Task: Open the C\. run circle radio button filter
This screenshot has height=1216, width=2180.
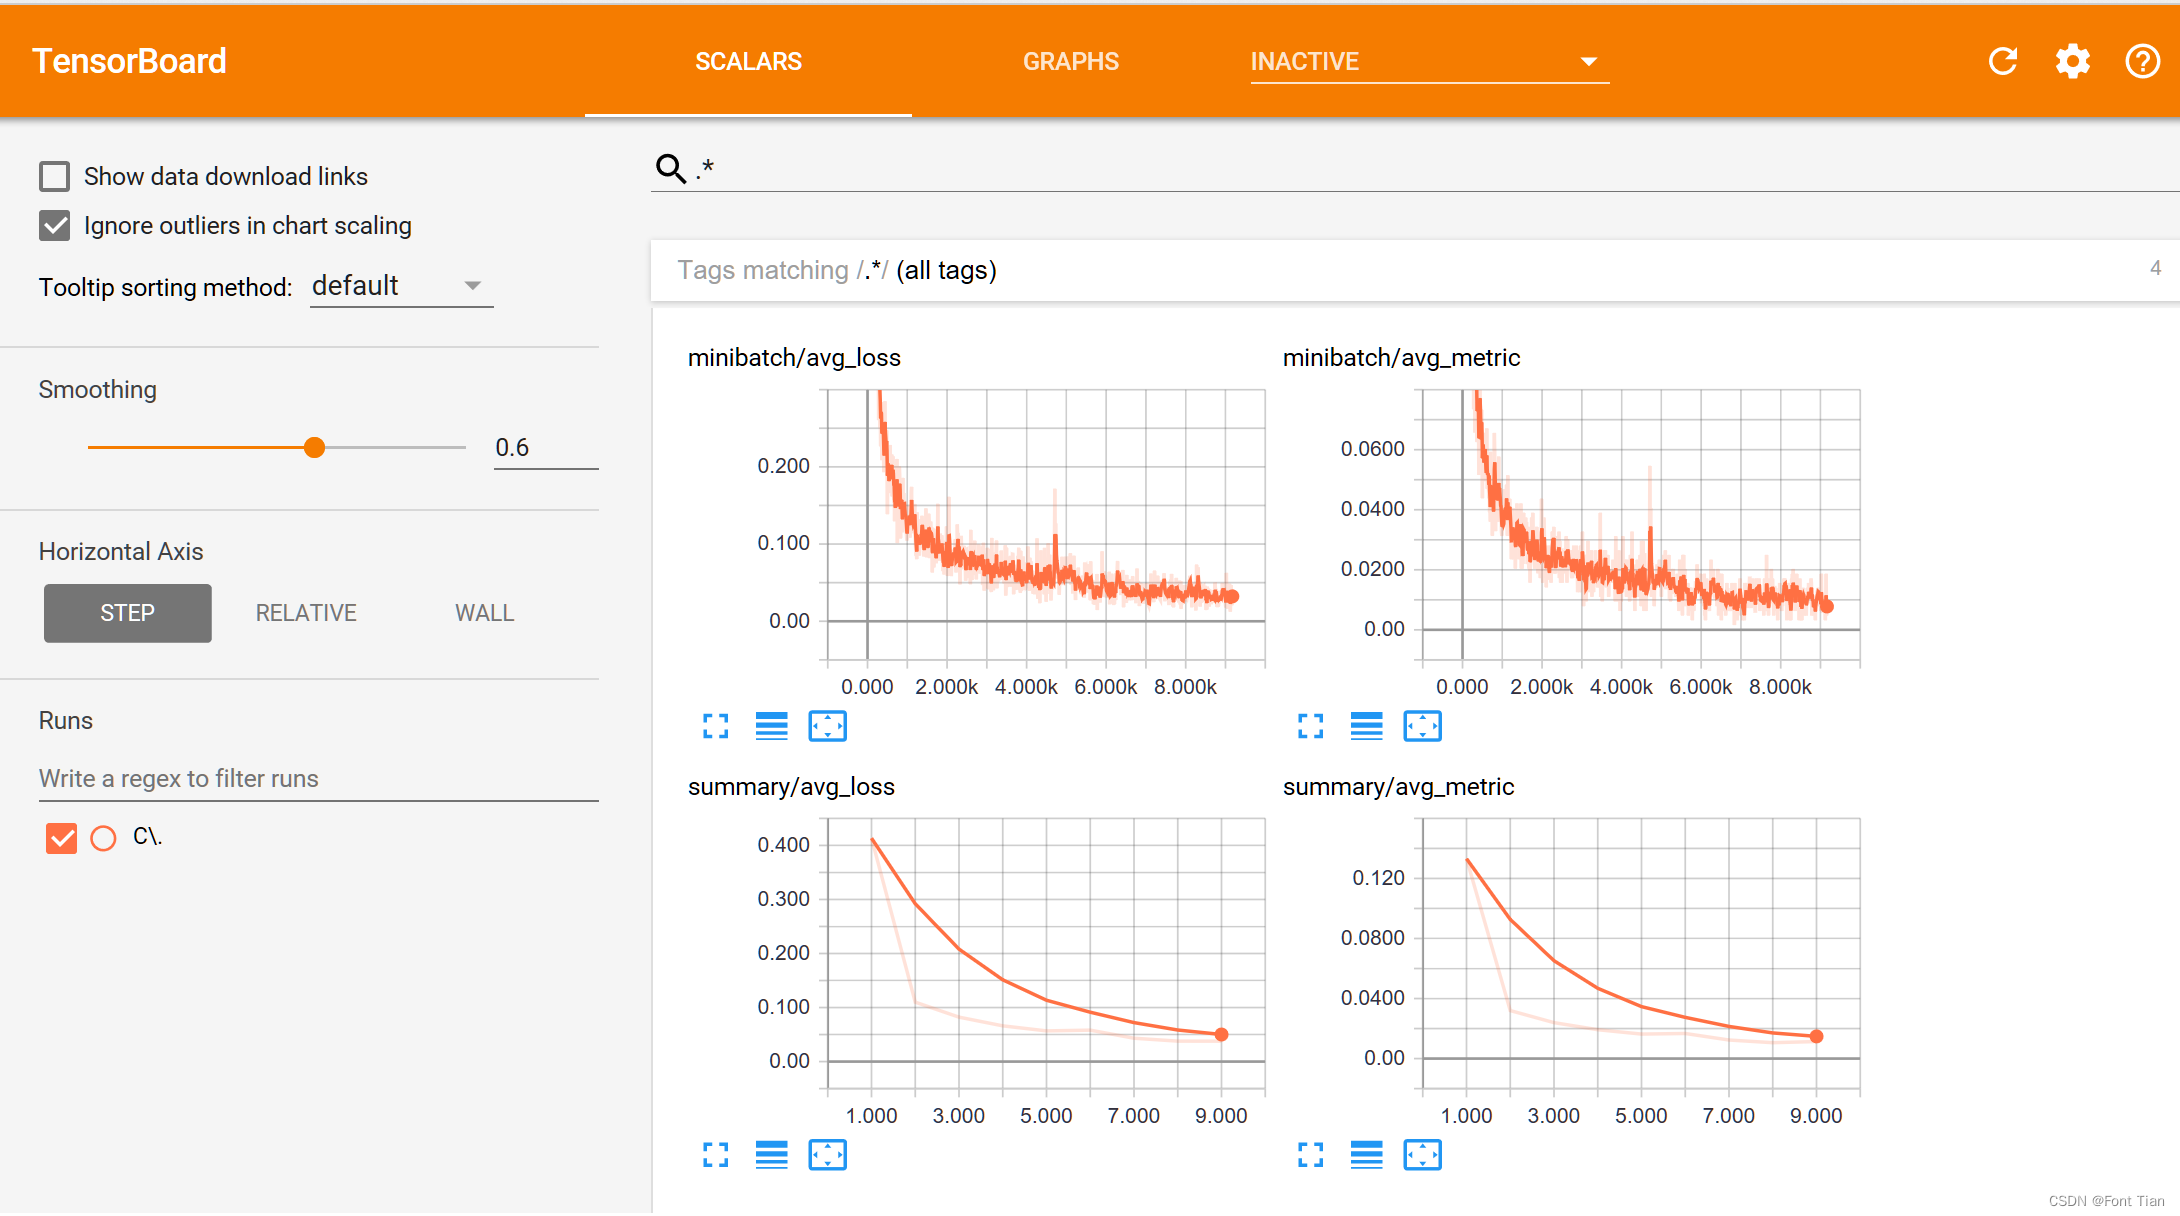Action: coord(102,837)
